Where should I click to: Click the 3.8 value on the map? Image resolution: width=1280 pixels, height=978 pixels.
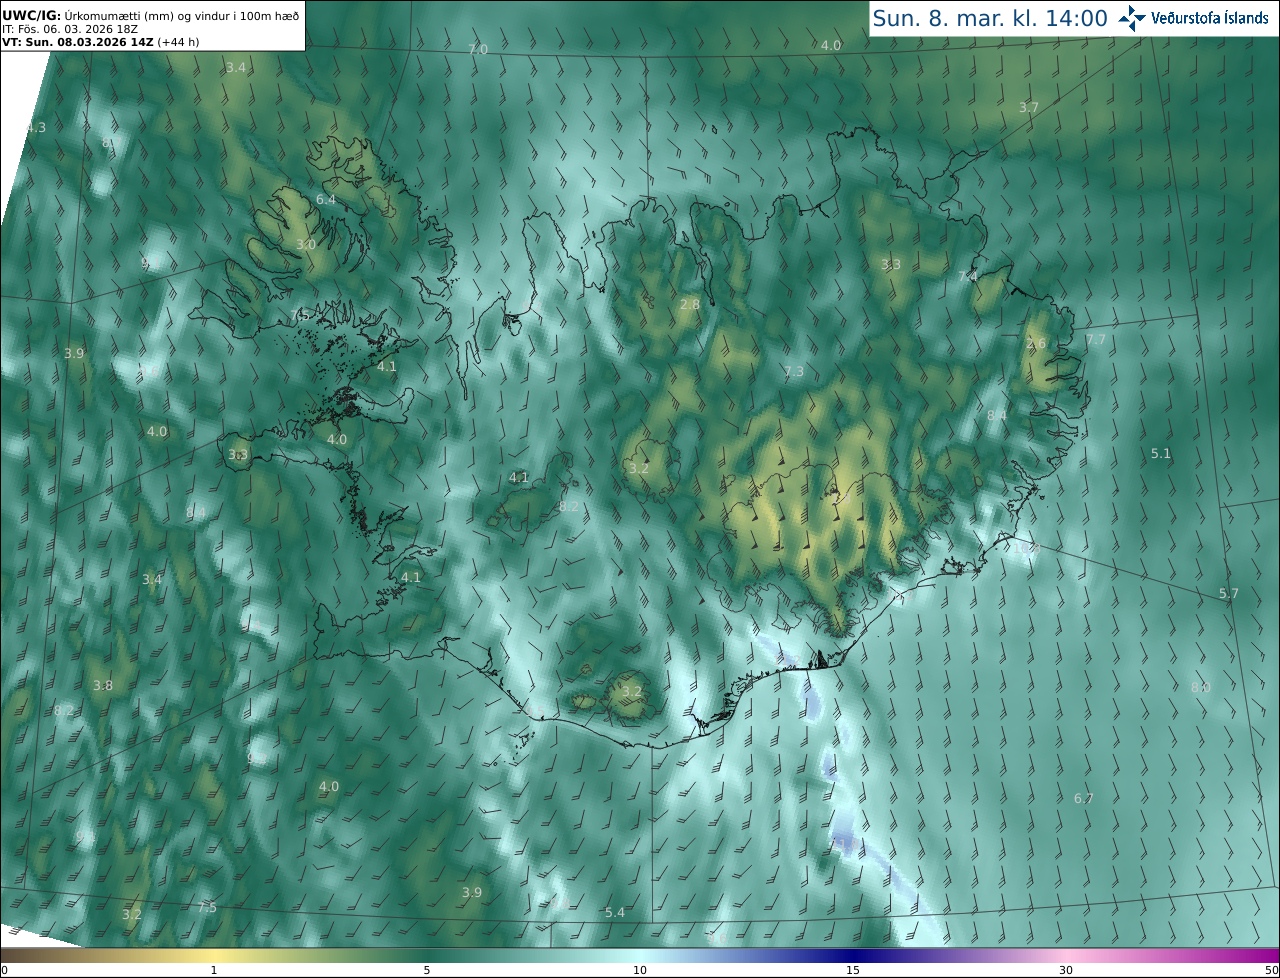pyautogui.click(x=103, y=685)
